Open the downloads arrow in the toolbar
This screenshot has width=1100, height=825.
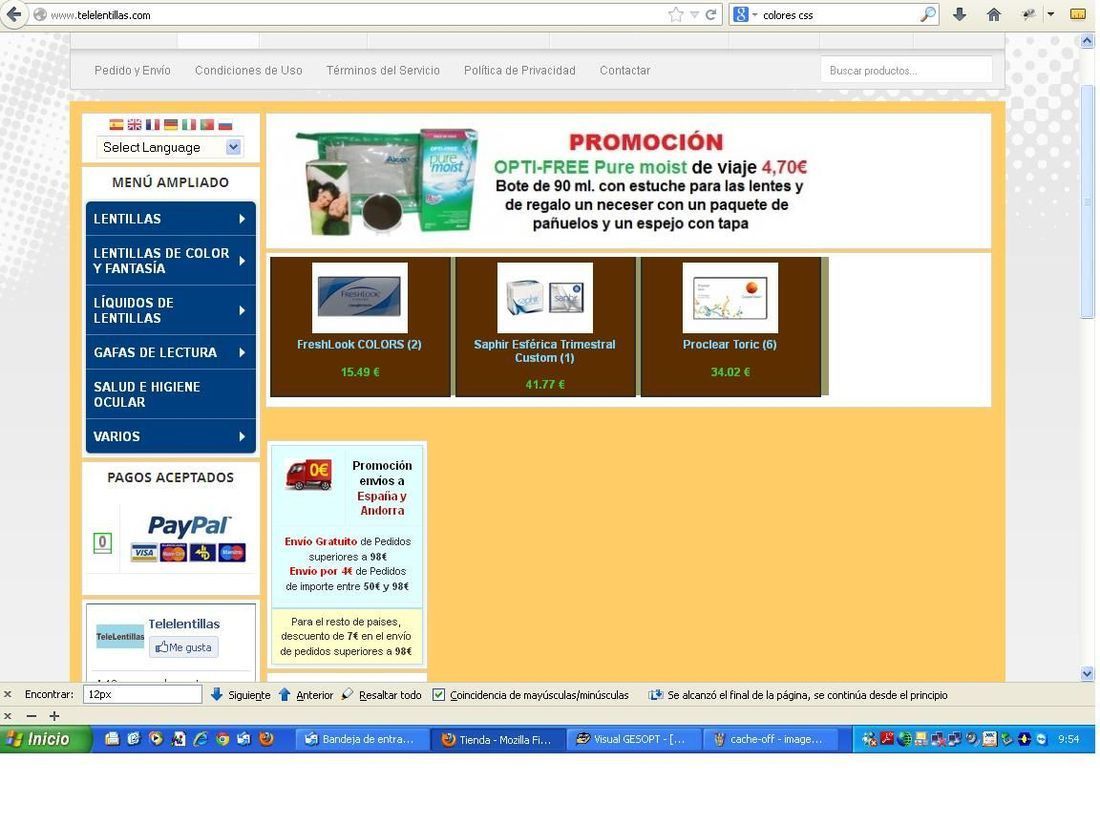tap(960, 14)
